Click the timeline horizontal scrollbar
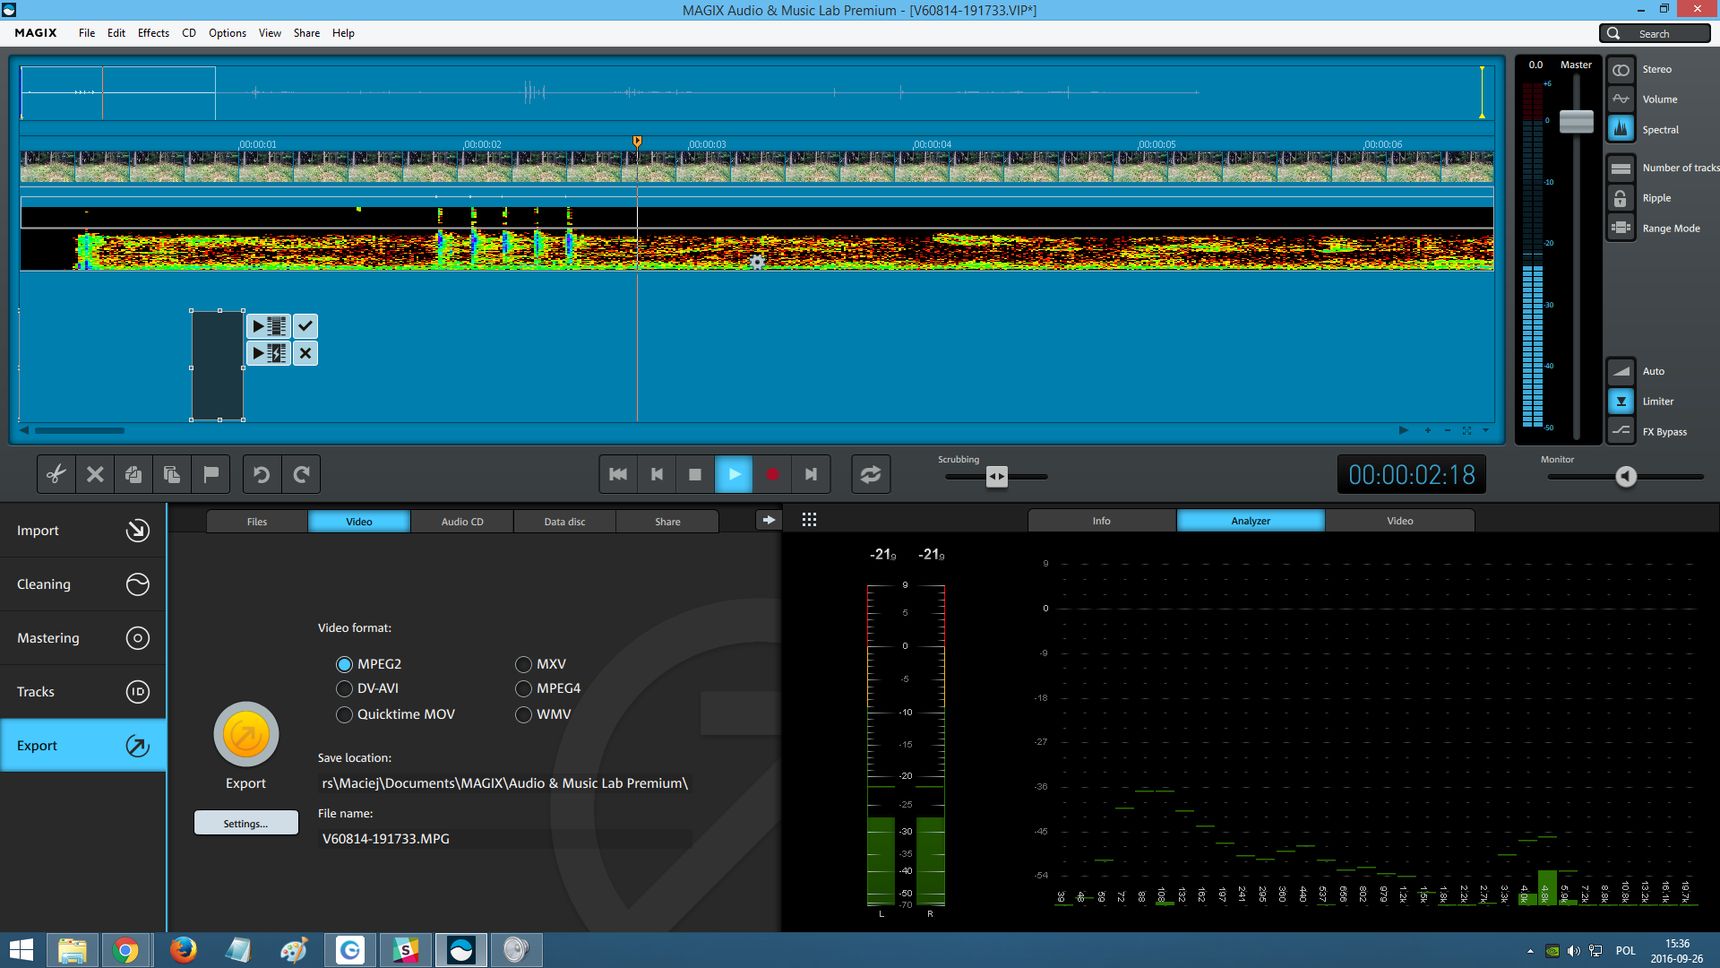1720x968 pixels. point(80,431)
